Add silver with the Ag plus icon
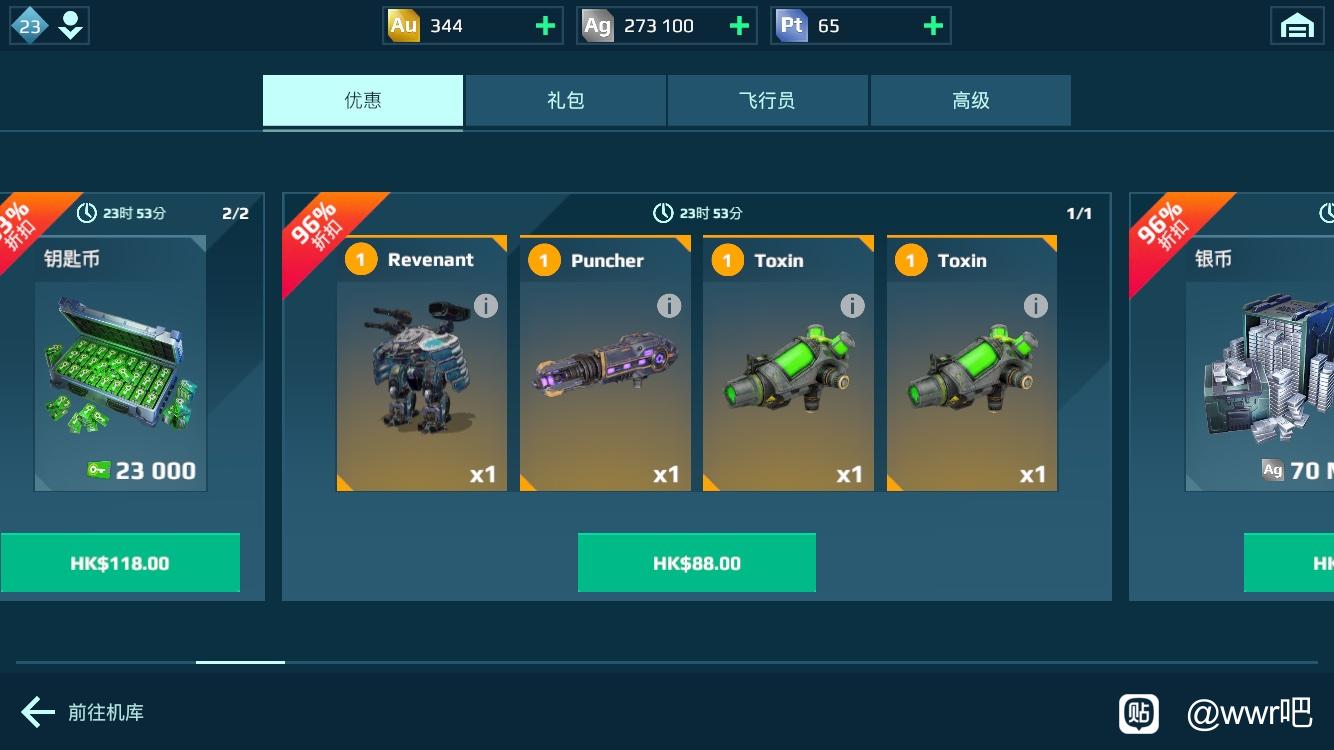This screenshot has width=1334, height=750. point(739,26)
